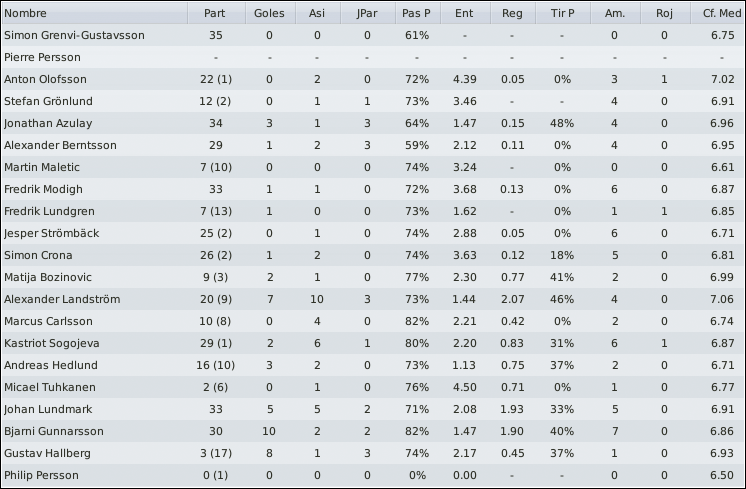This screenshot has height=489, width=746.
Task: Sort by Am. column header
Action: tap(615, 13)
